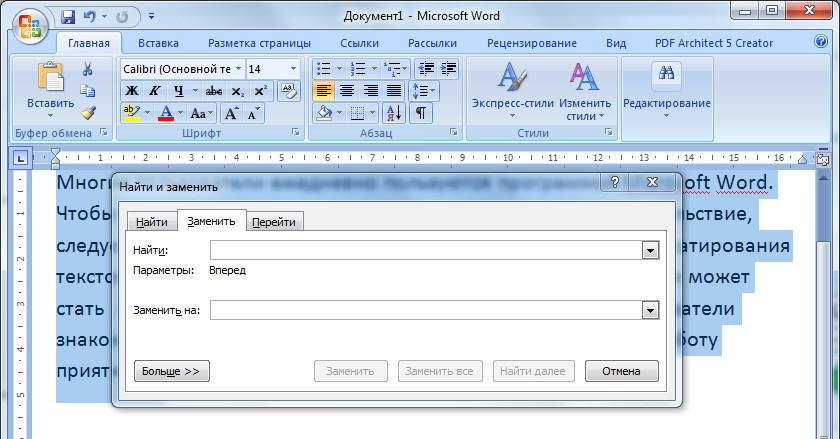Expand numbered list style arrow
The height and width of the screenshot is (439, 840).
tap(373, 69)
